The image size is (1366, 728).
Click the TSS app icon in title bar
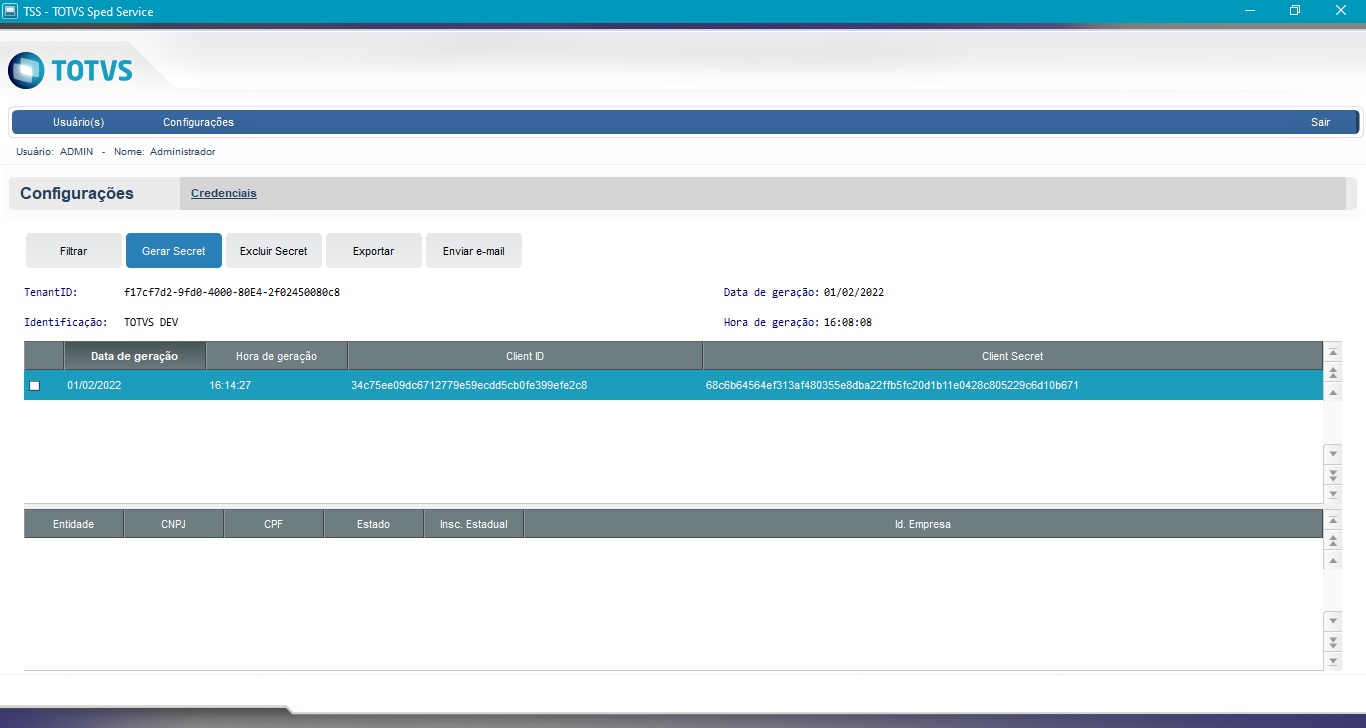point(10,11)
